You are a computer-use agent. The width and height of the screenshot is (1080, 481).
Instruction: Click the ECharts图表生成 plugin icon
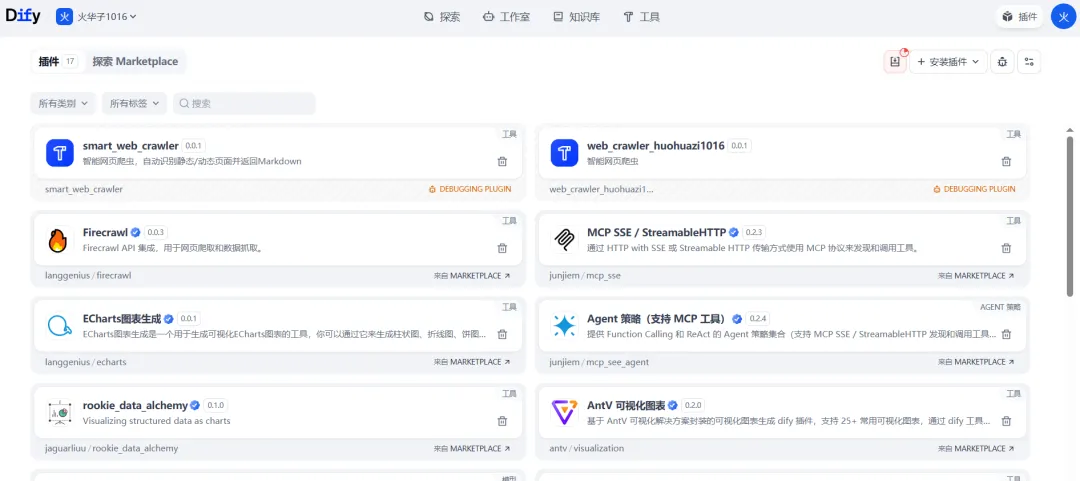click(x=60, y=327)
